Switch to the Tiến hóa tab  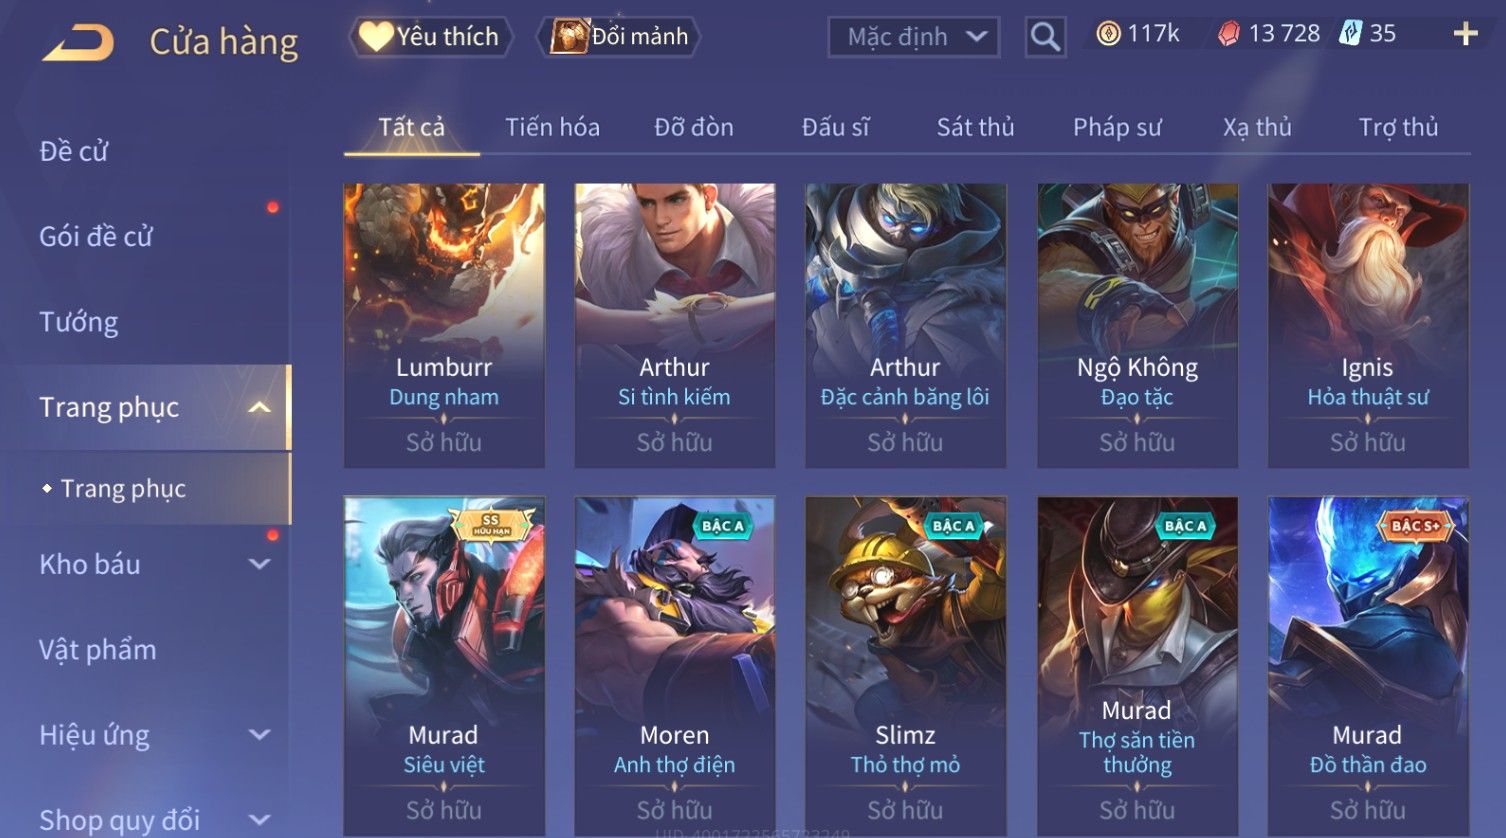552,127
